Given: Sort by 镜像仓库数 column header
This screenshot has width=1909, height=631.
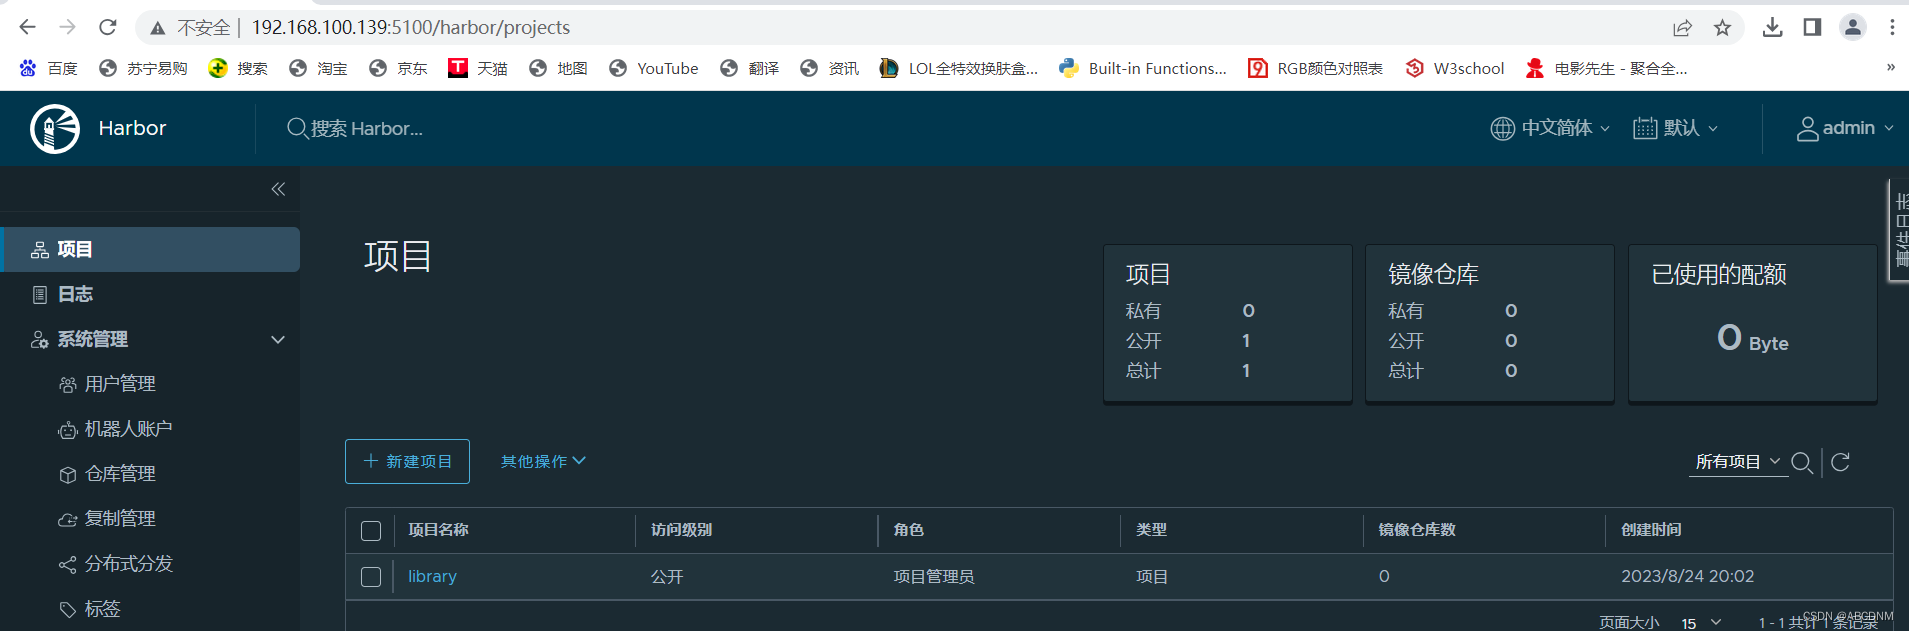Looking at the screenshot, I should 1417,530.
